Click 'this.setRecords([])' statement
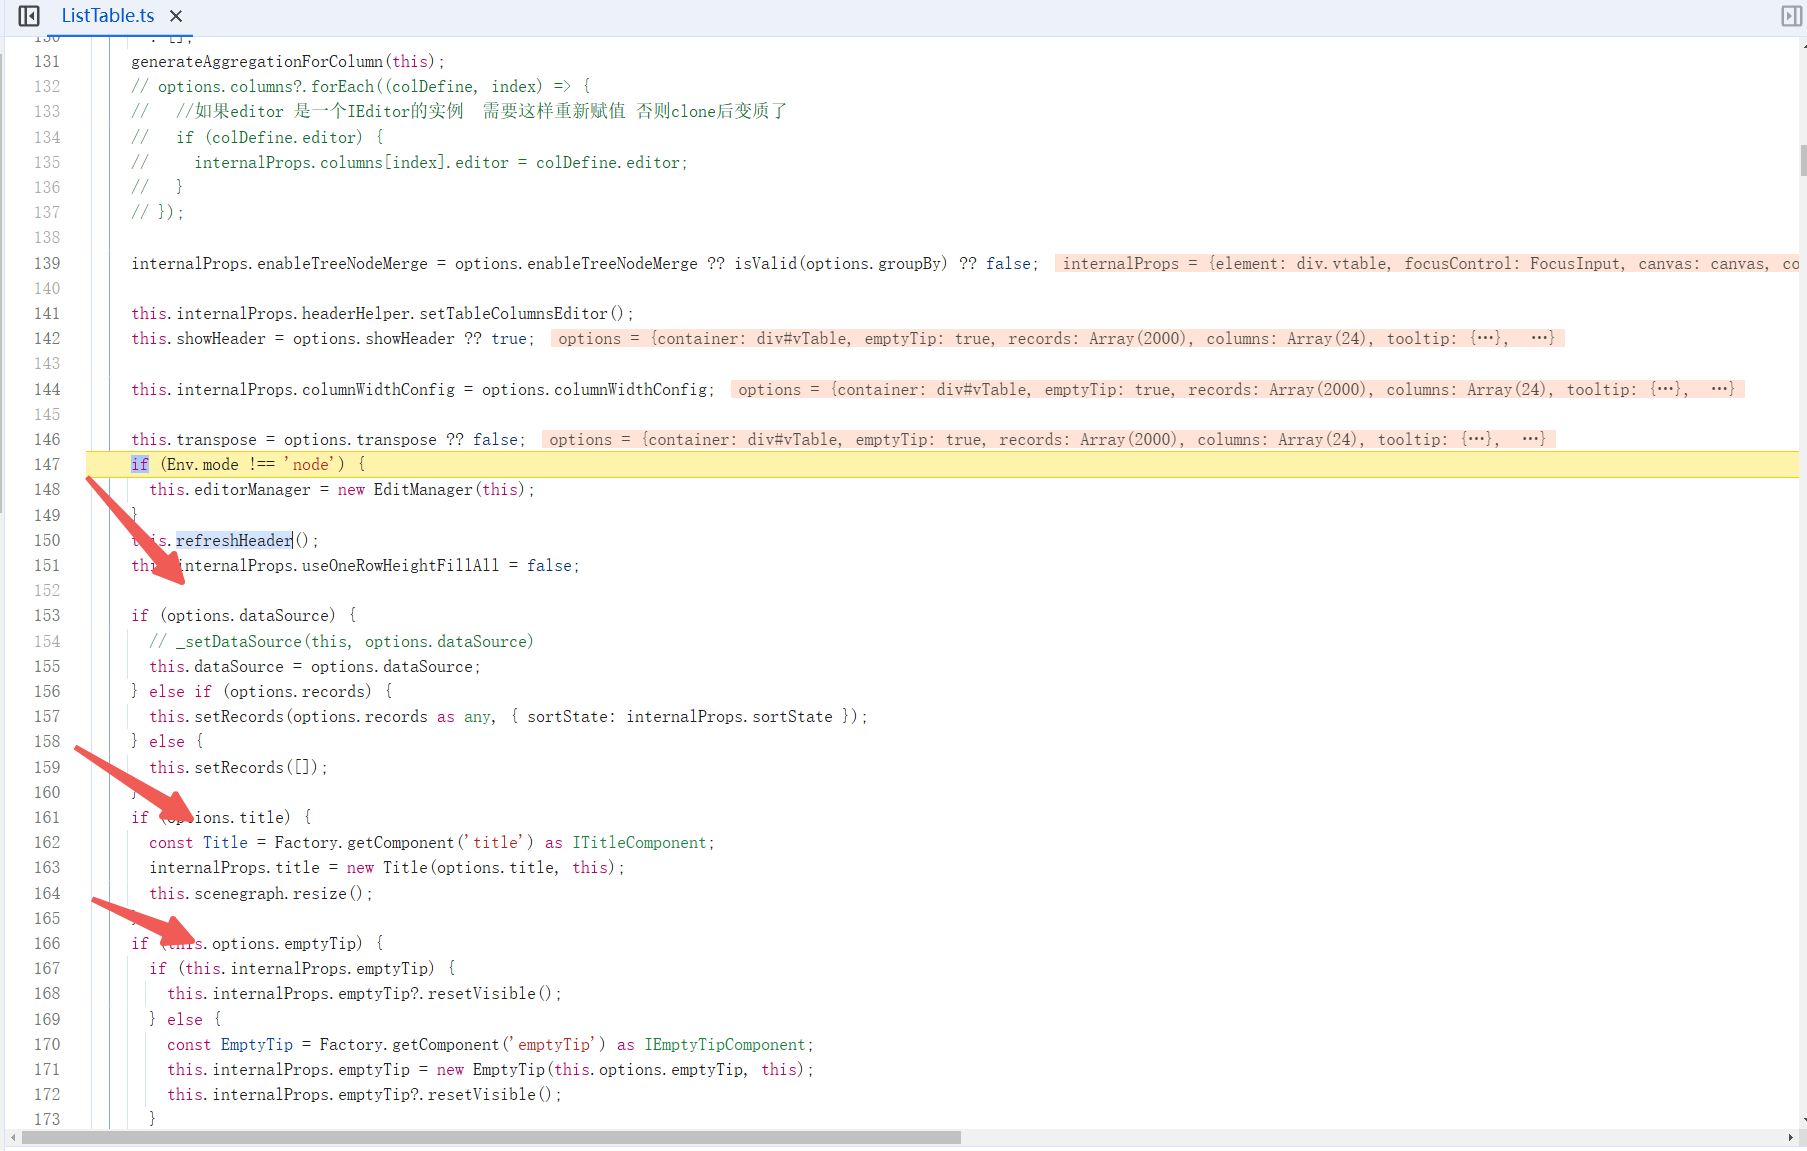This screenshot has width=1807, height=1151. (x=238, y=767)
